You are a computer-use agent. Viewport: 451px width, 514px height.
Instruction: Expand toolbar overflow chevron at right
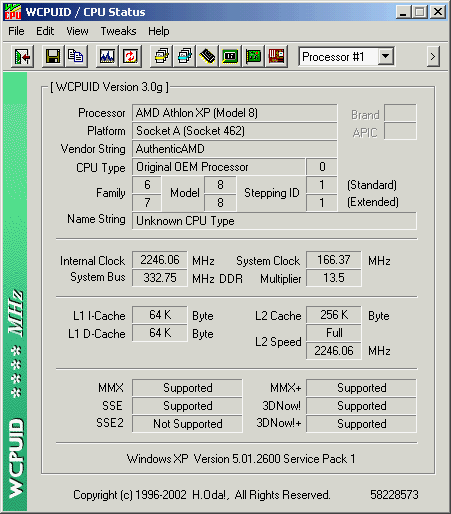tap(433, 57)
